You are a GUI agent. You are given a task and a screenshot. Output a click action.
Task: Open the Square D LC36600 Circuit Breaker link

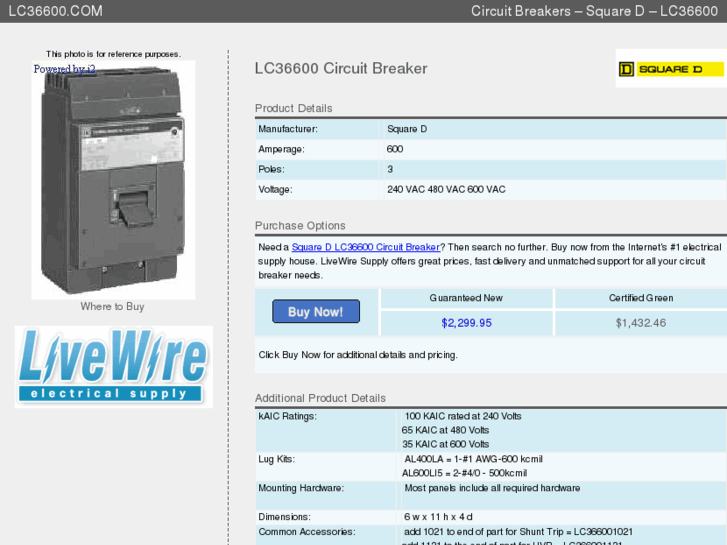click(366, 247)
